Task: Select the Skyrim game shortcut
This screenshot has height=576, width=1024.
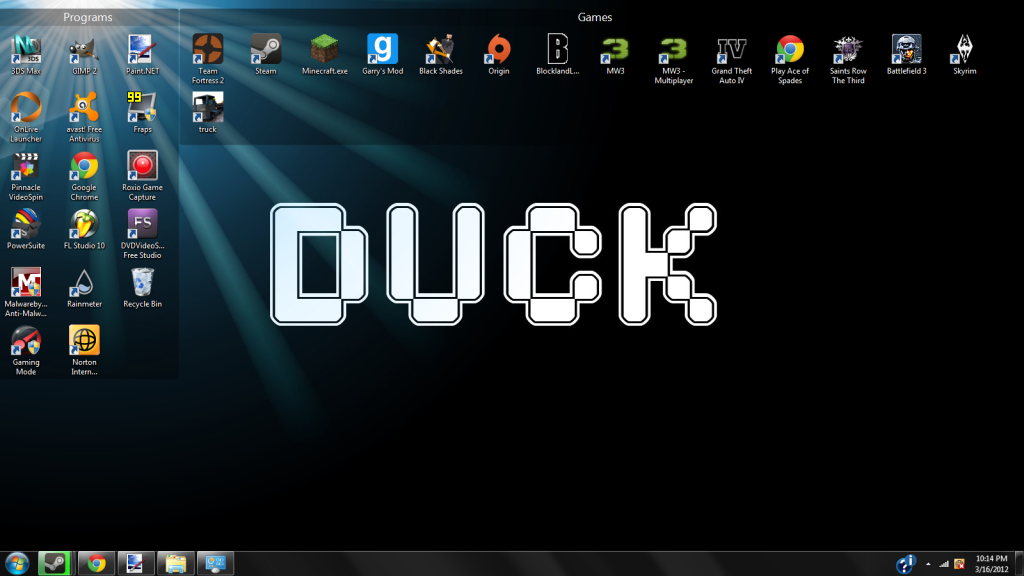Action: tap(964, 50)
